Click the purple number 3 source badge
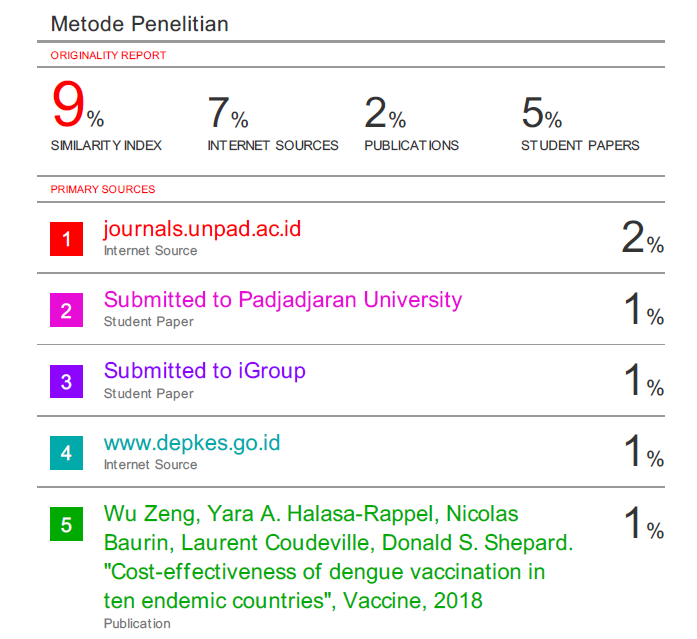The width and height of the screenshot is (697, 639). tap(66, 382)
